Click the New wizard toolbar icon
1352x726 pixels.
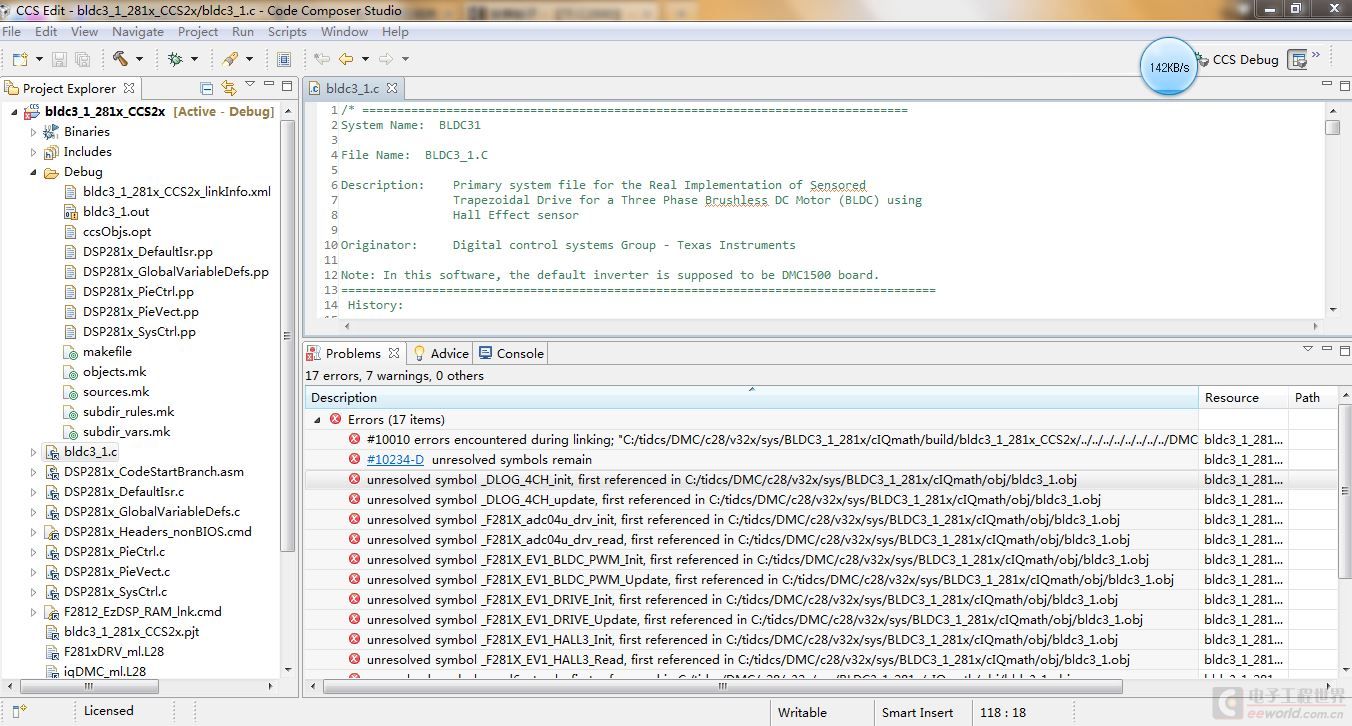click(19, 59)
